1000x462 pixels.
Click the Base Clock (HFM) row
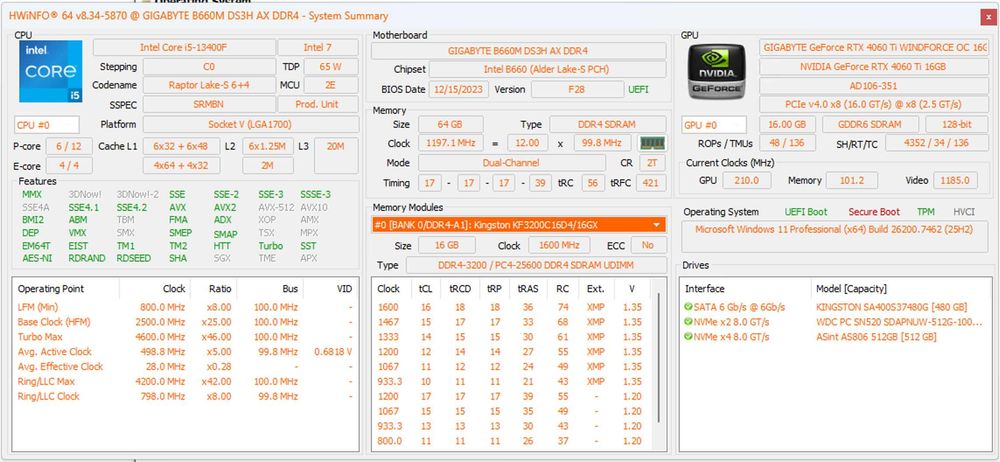point(185,322)
